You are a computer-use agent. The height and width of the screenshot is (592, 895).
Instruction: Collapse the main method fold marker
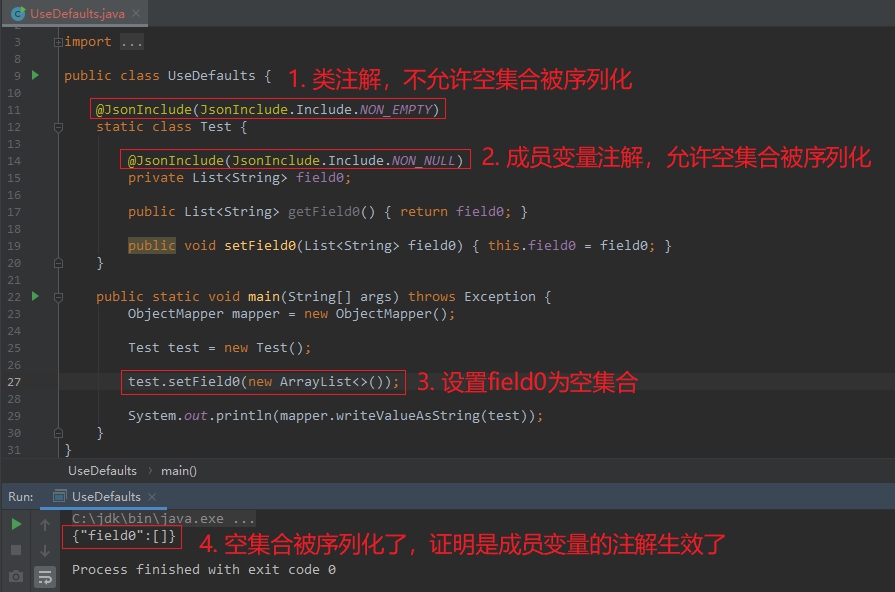point(59,296)
